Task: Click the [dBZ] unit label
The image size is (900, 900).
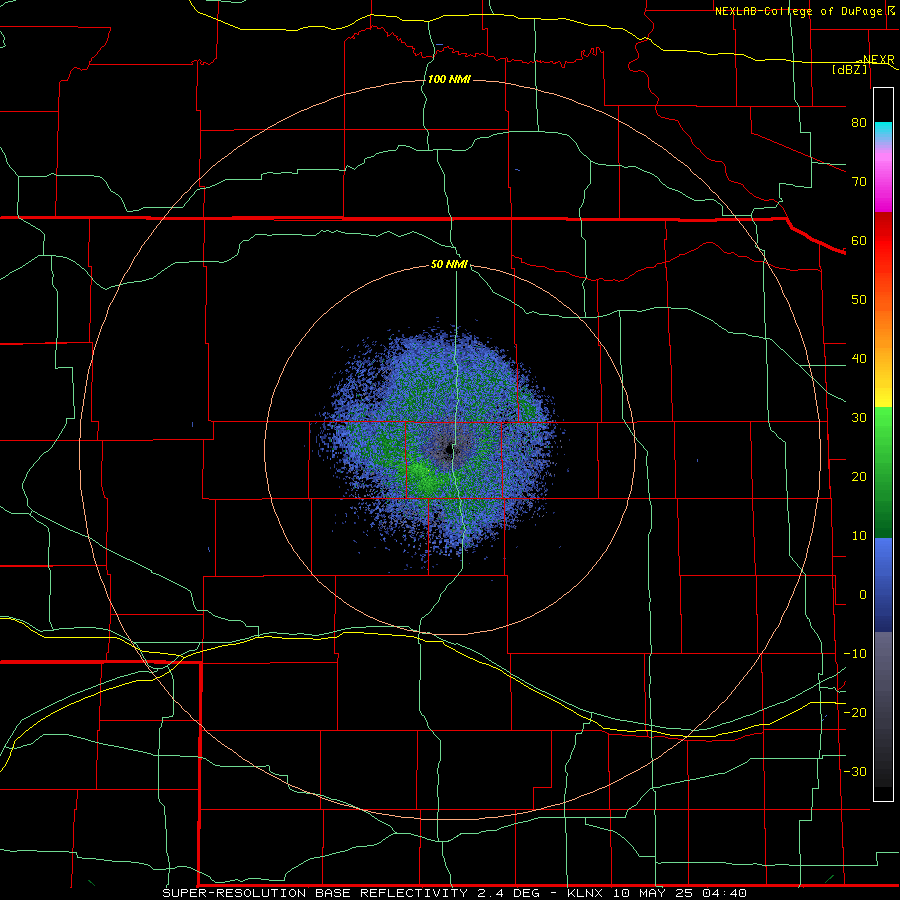Action: [849, 69]
